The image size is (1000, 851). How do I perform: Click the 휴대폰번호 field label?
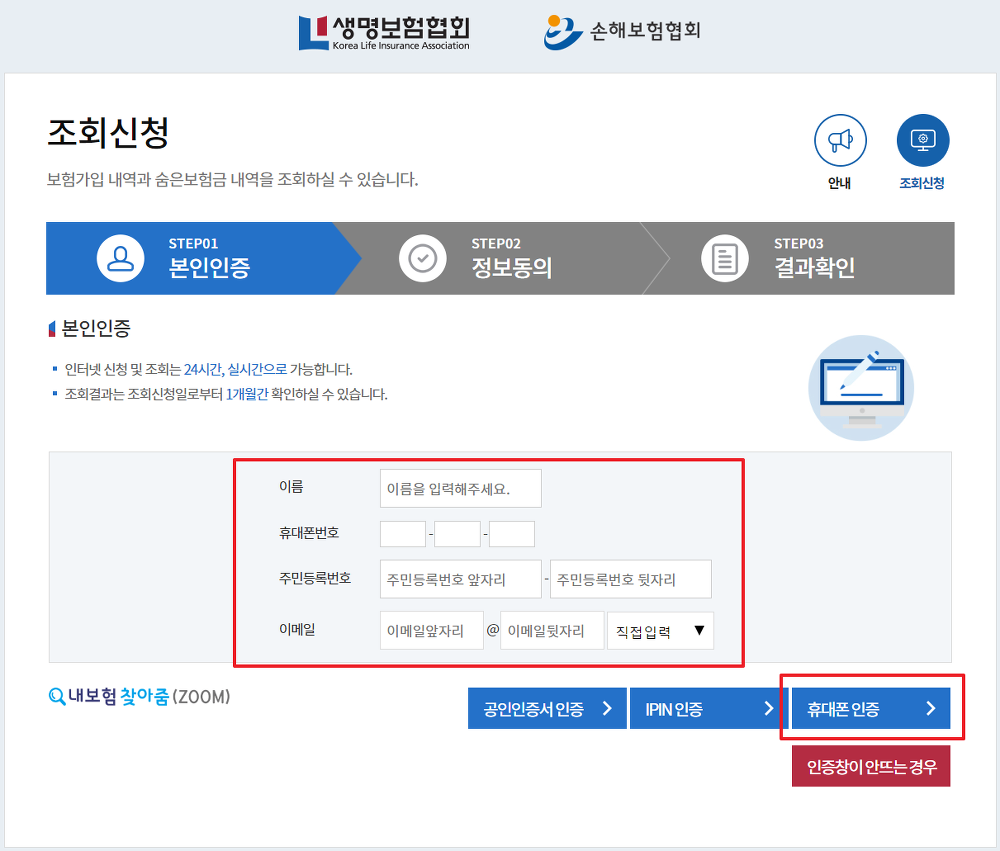click(309, 533)
